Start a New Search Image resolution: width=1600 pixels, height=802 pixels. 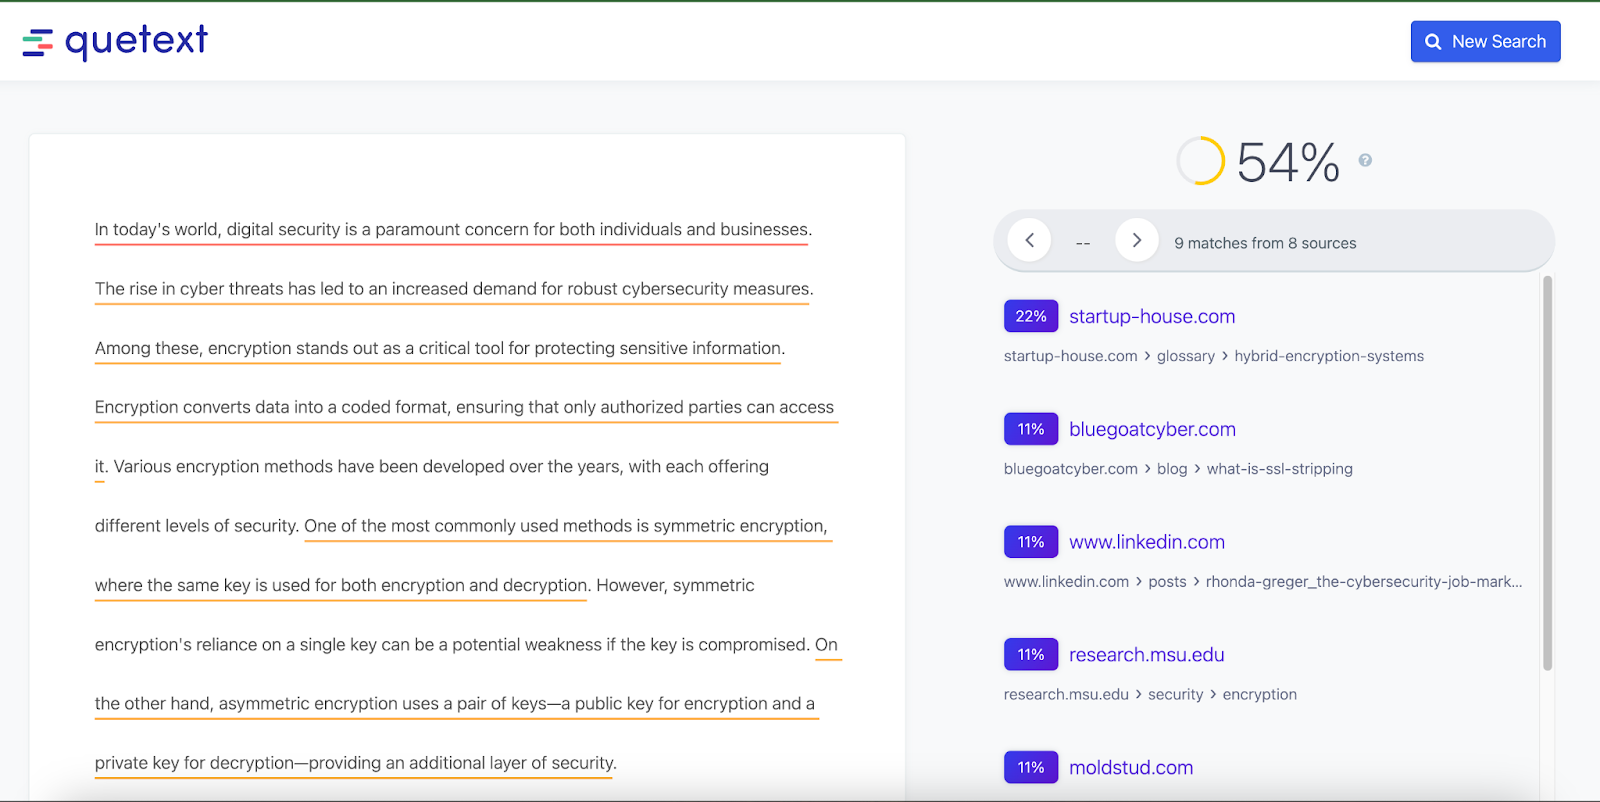pyautogui.click(x=1485, y=42)
